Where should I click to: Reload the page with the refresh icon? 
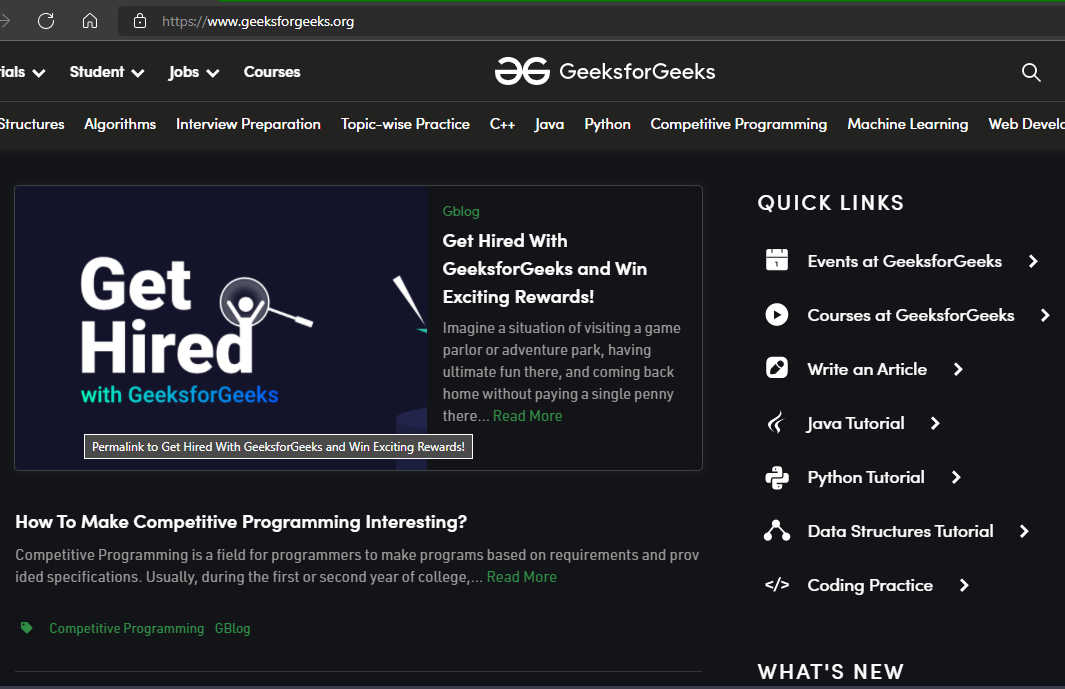46,21
